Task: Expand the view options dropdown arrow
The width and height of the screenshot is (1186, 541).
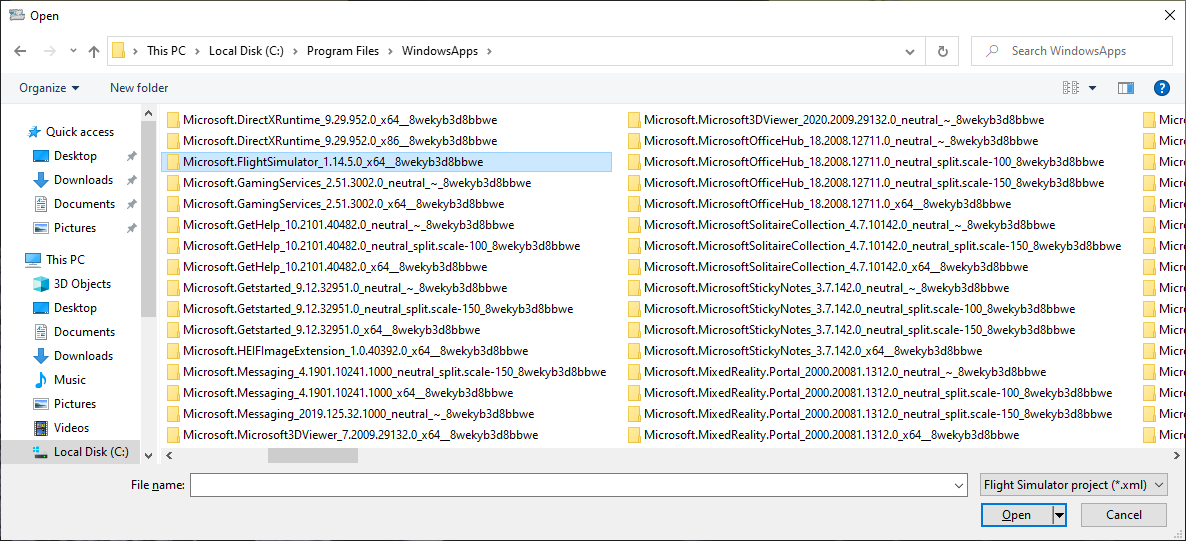Action: coord(1092,88)
